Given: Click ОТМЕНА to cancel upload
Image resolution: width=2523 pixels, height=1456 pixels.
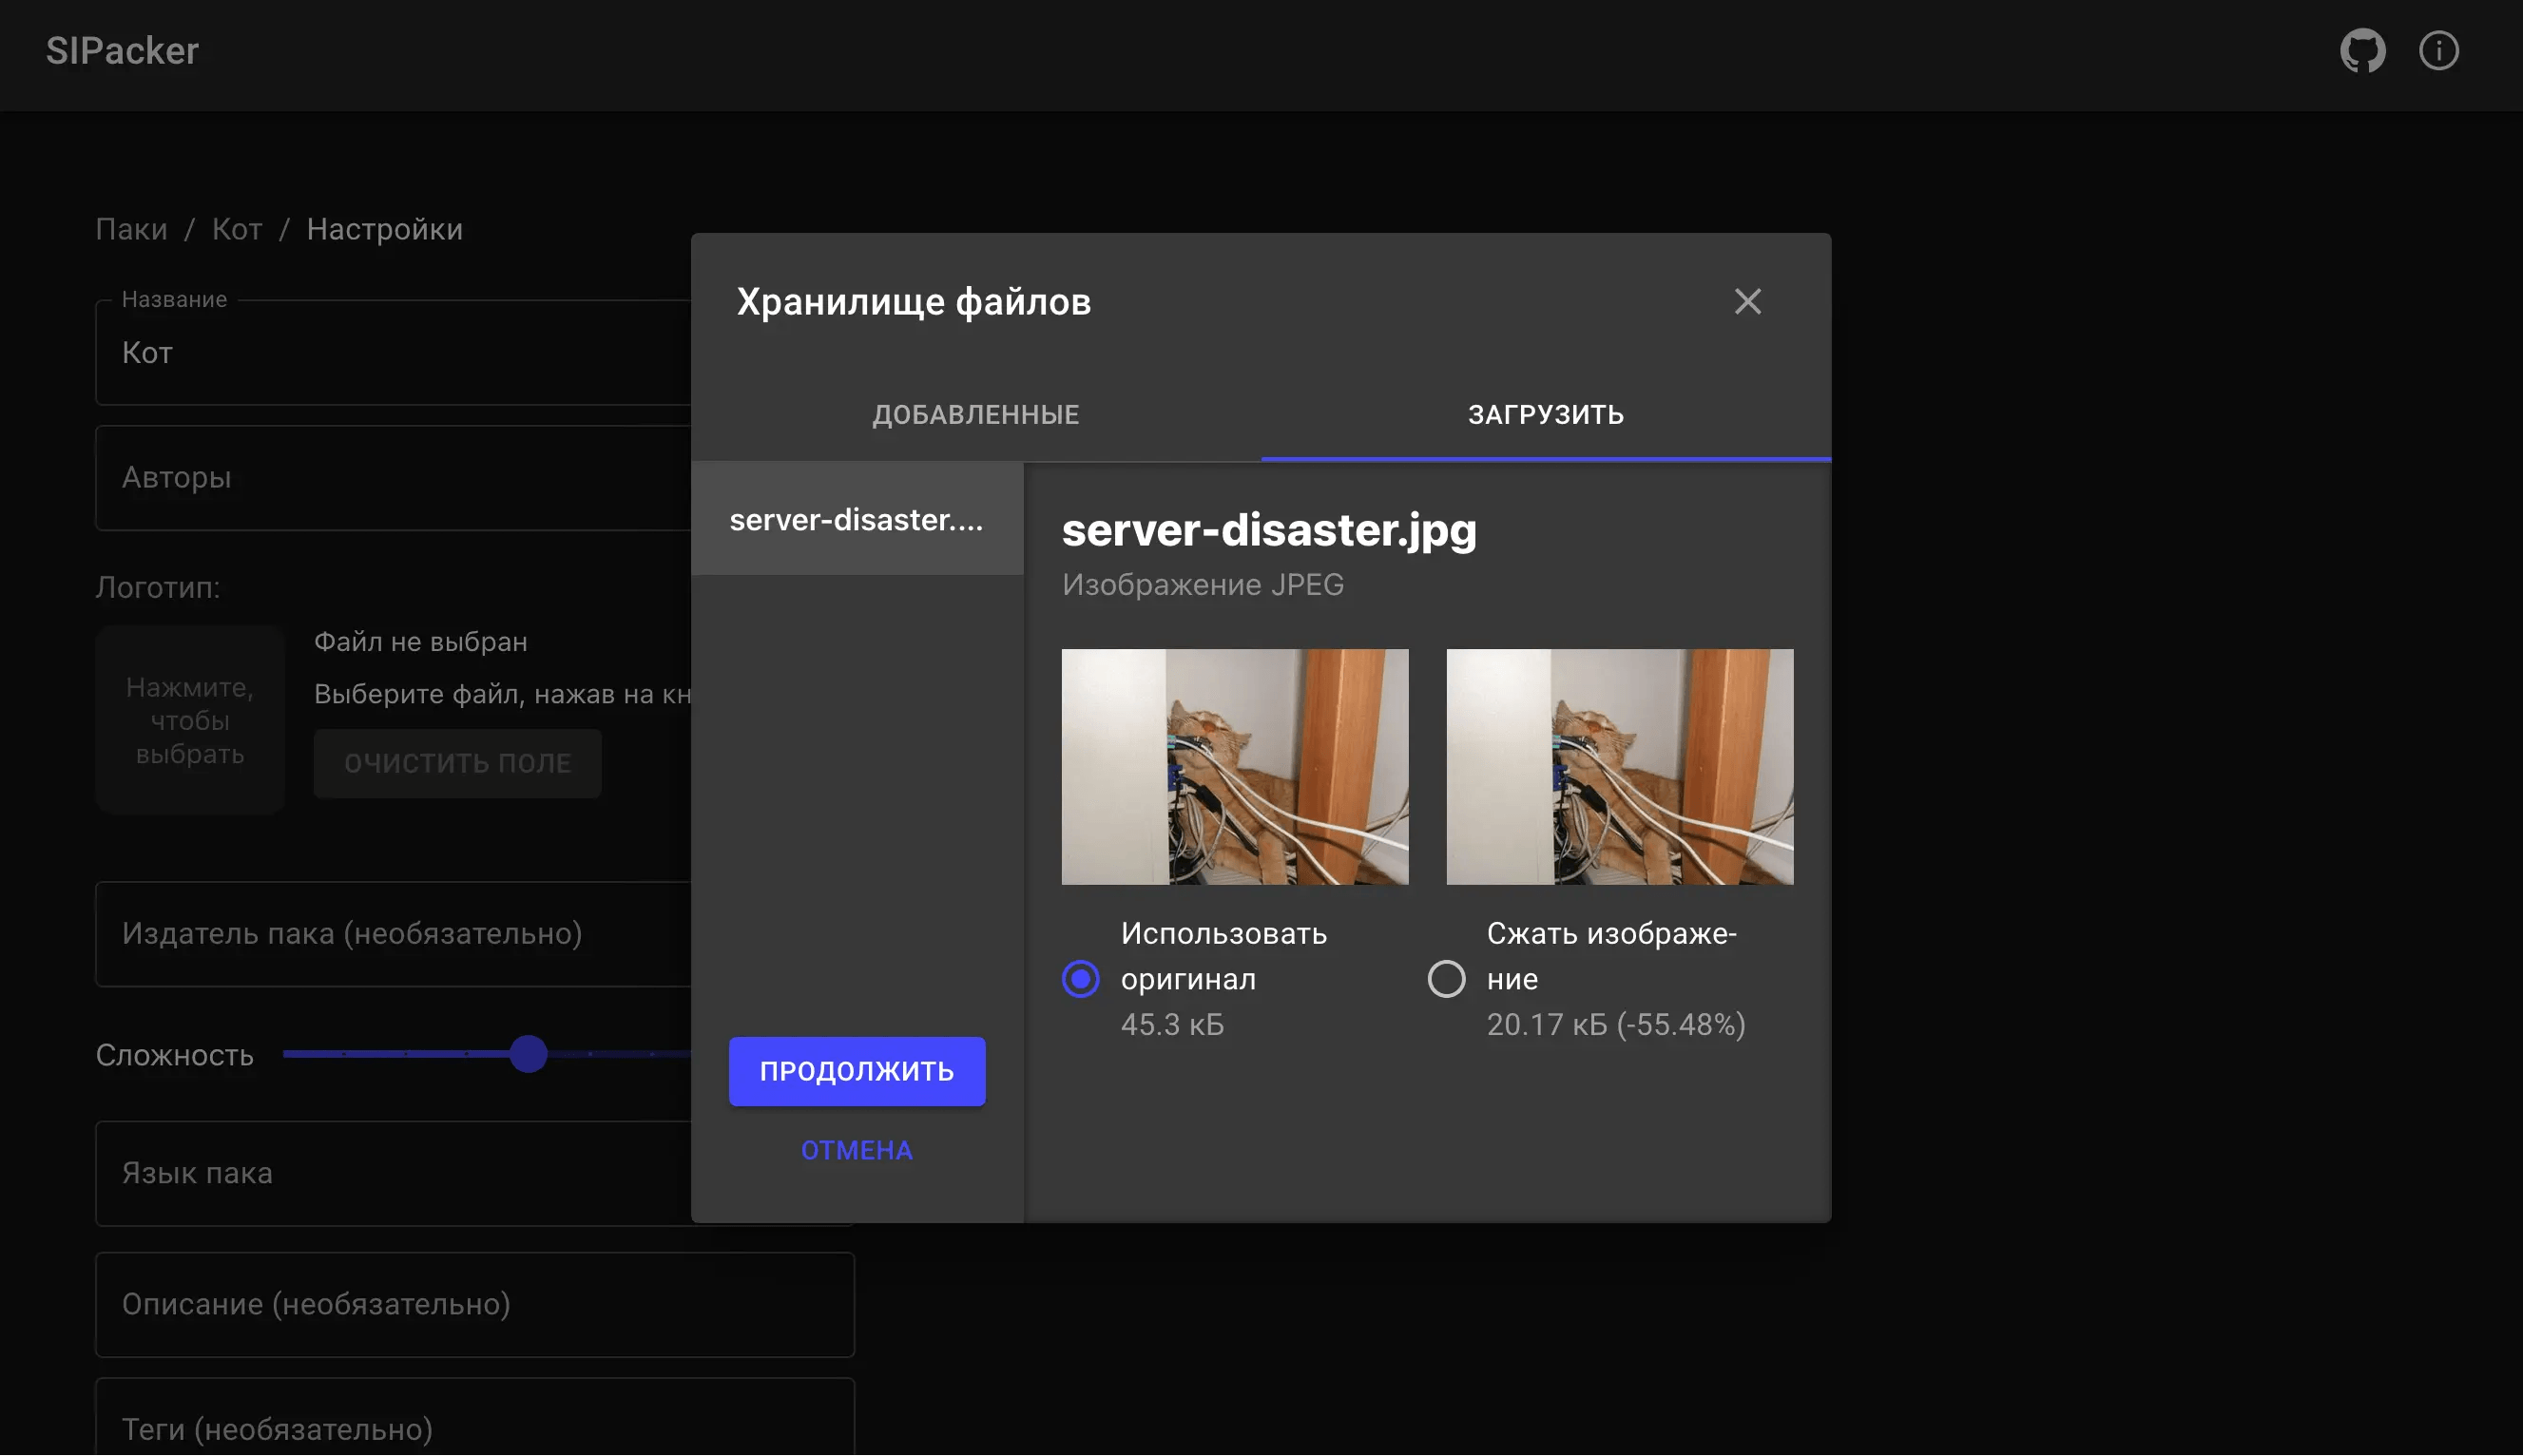Looking at the screenshot, I should click(855, 1150).
